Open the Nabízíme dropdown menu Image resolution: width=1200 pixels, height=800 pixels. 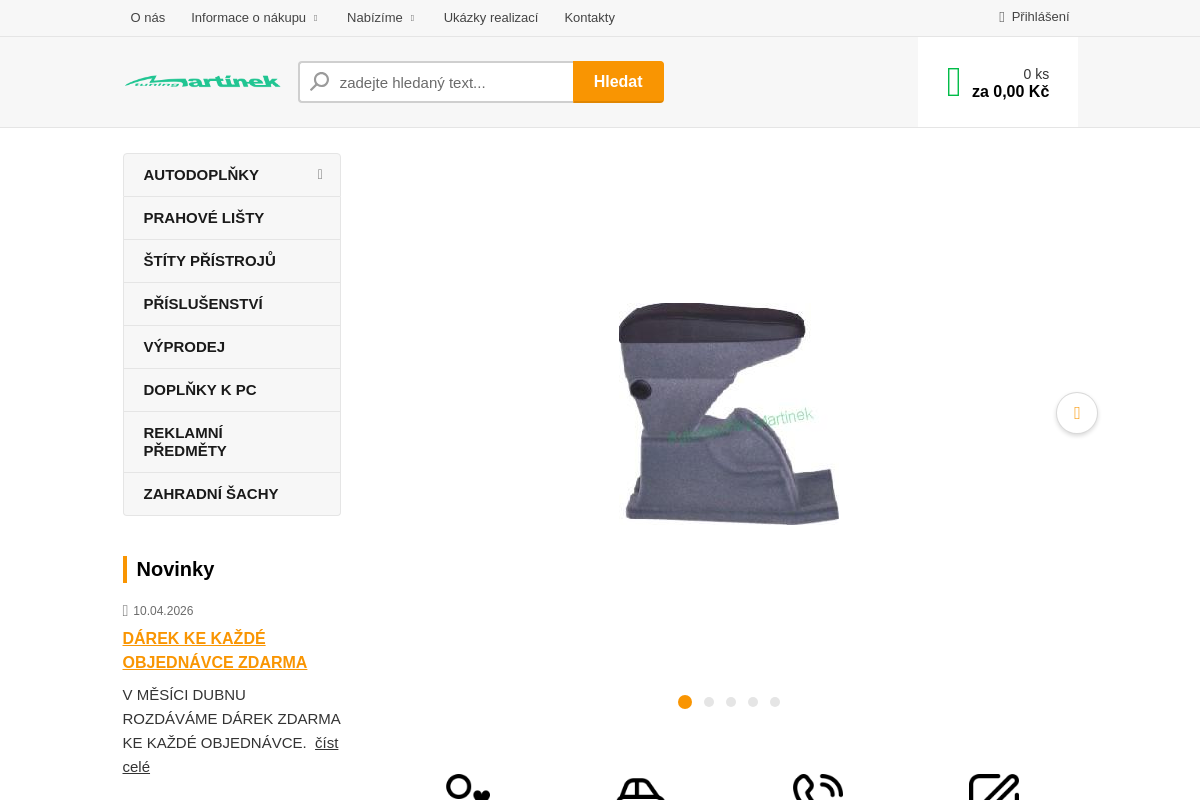point(381,17)
